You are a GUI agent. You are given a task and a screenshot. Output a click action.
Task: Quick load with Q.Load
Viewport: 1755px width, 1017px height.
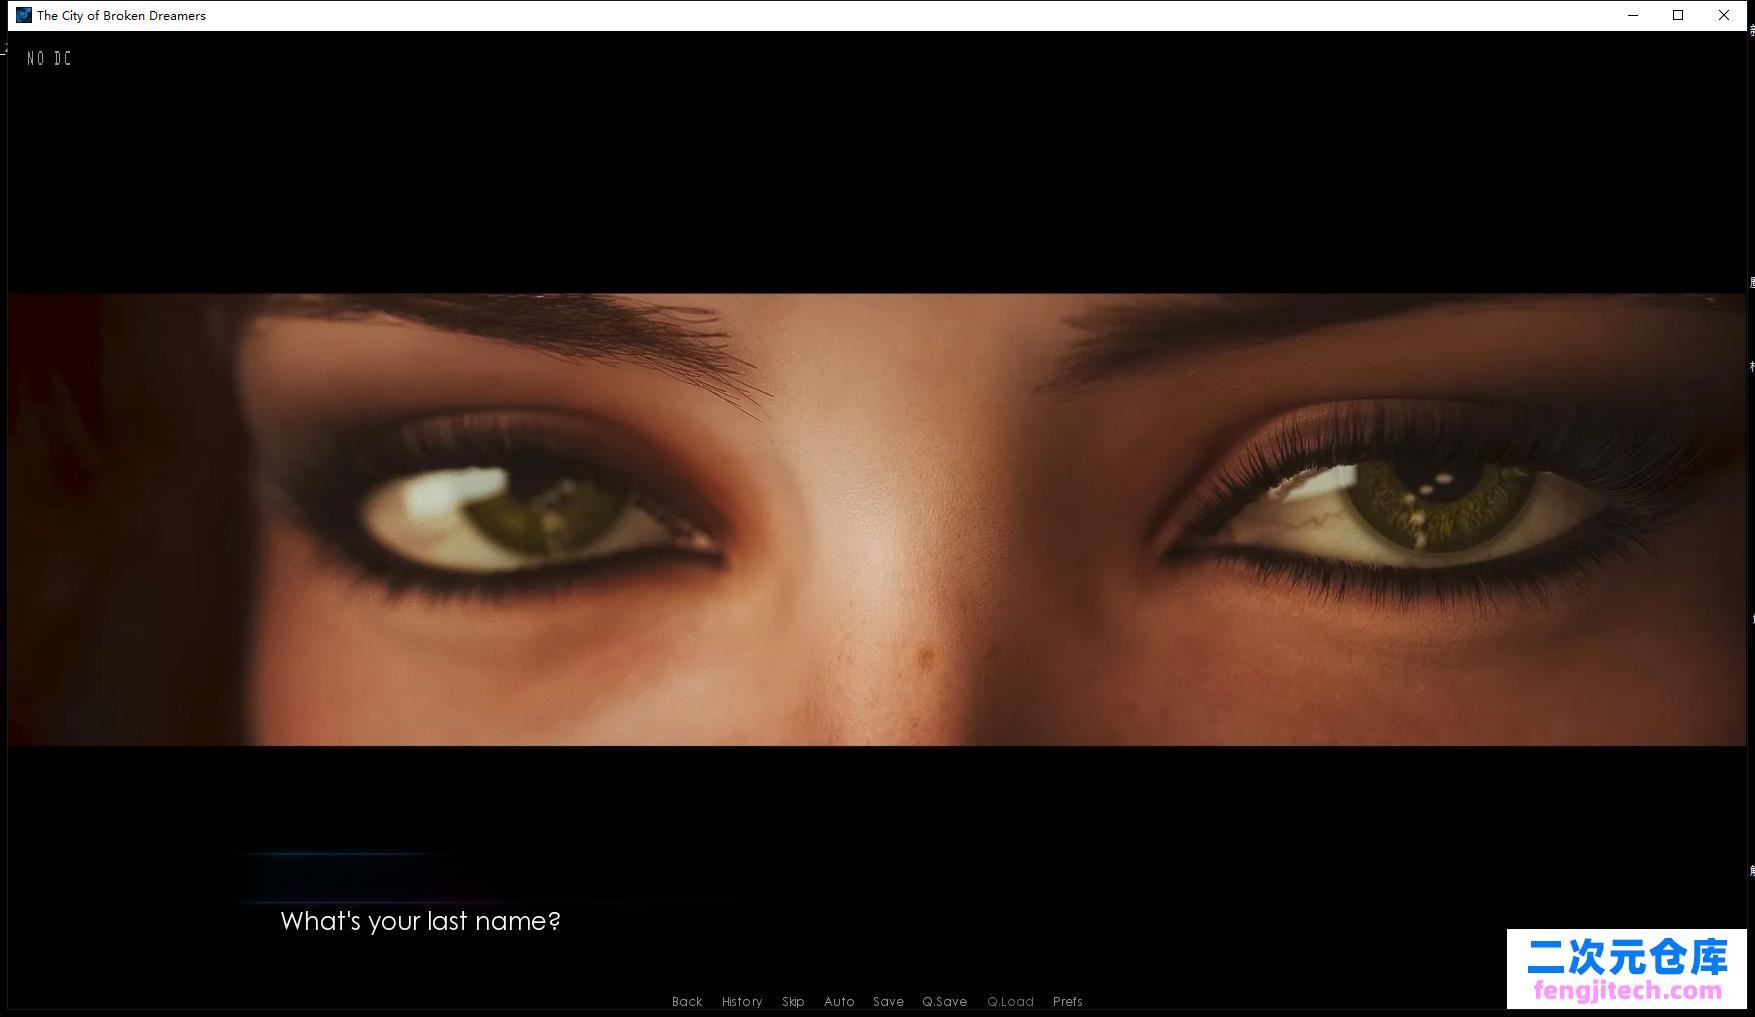pos(1010,1001)
